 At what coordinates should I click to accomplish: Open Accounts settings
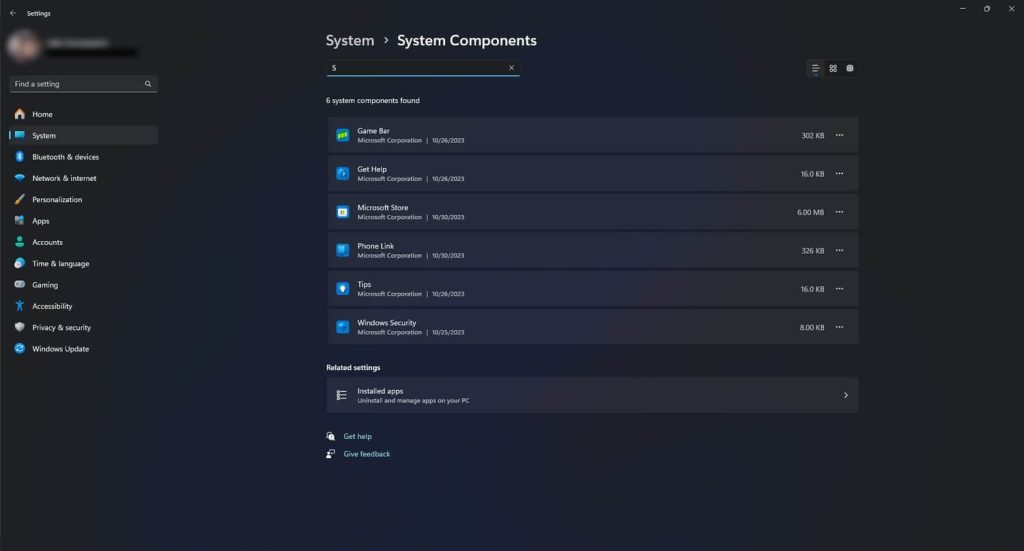tap(84, 242)
